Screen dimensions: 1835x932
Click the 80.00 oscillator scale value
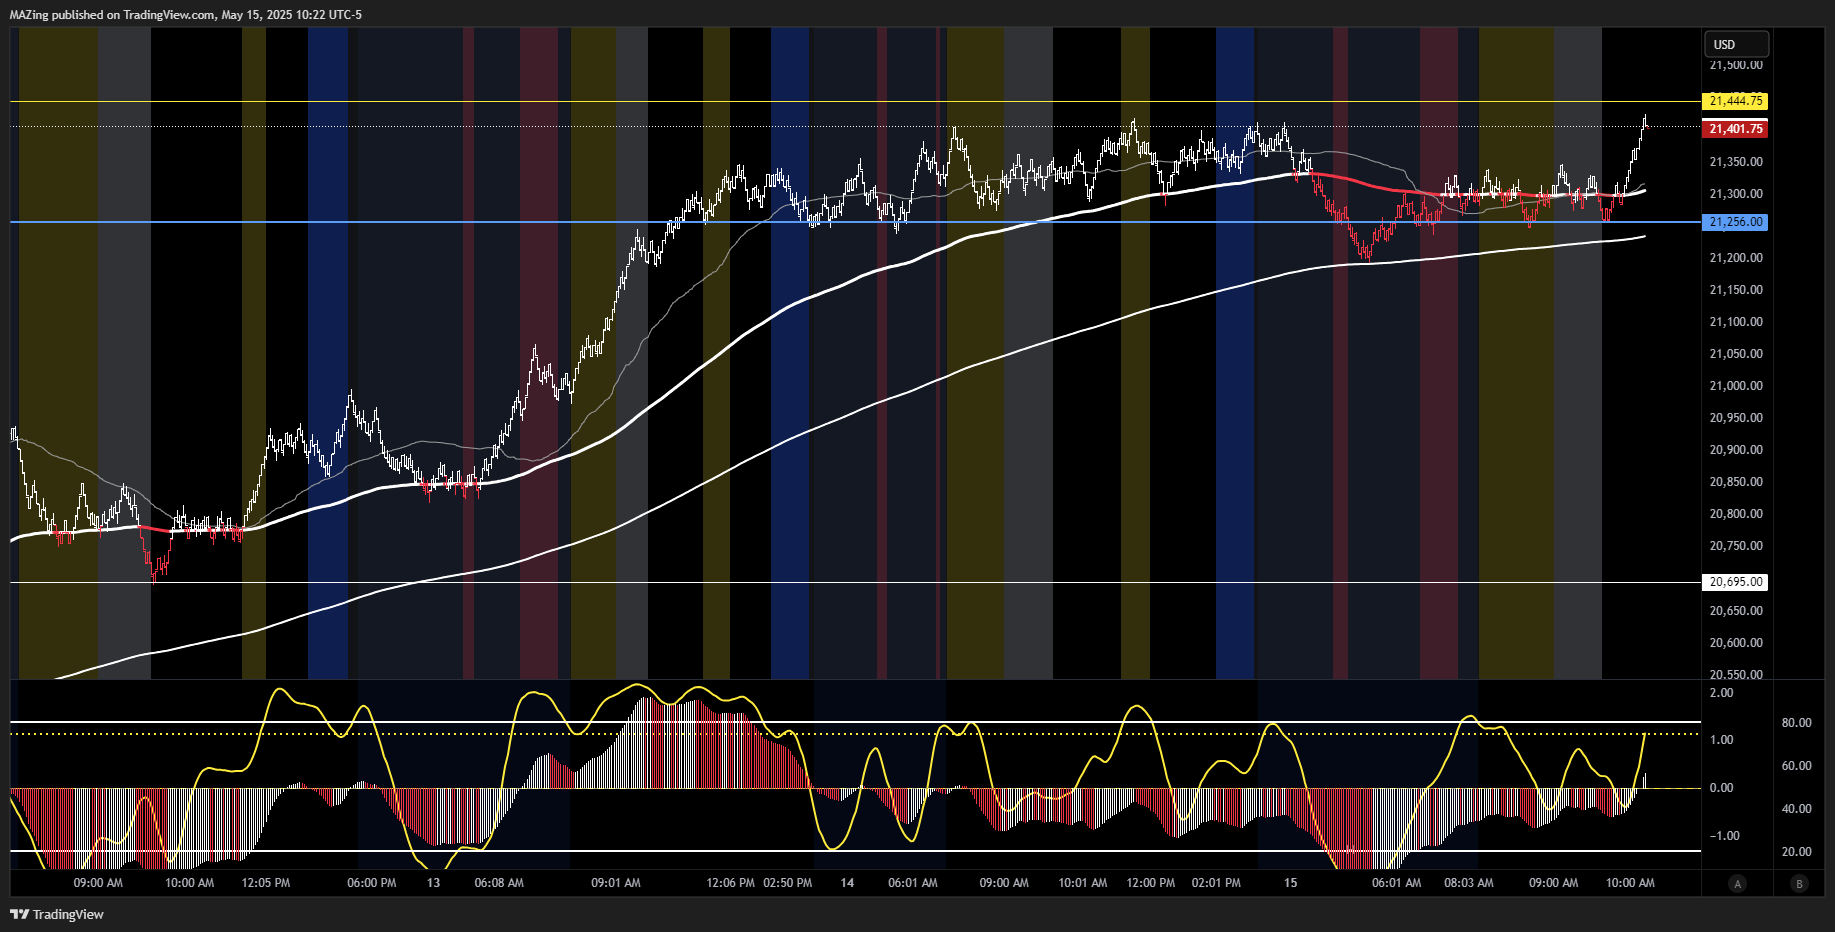1797,723
